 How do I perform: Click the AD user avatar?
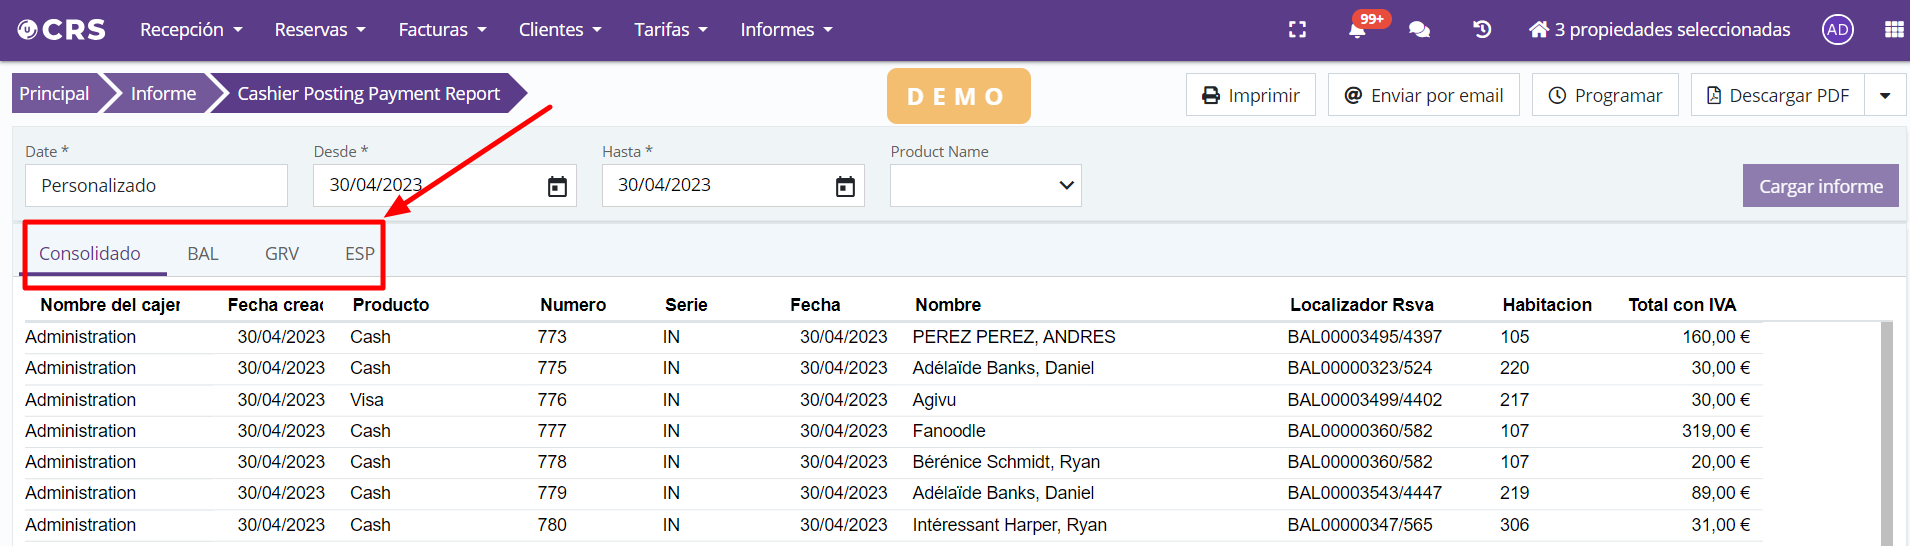pos(1837,30)
